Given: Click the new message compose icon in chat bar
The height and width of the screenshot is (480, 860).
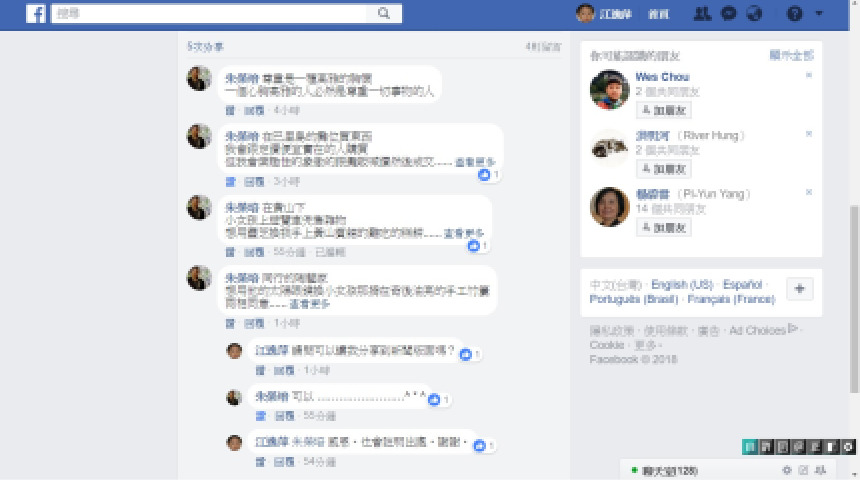Looking at the screenshot, I should pyautogui.click(x=804, y=470).
